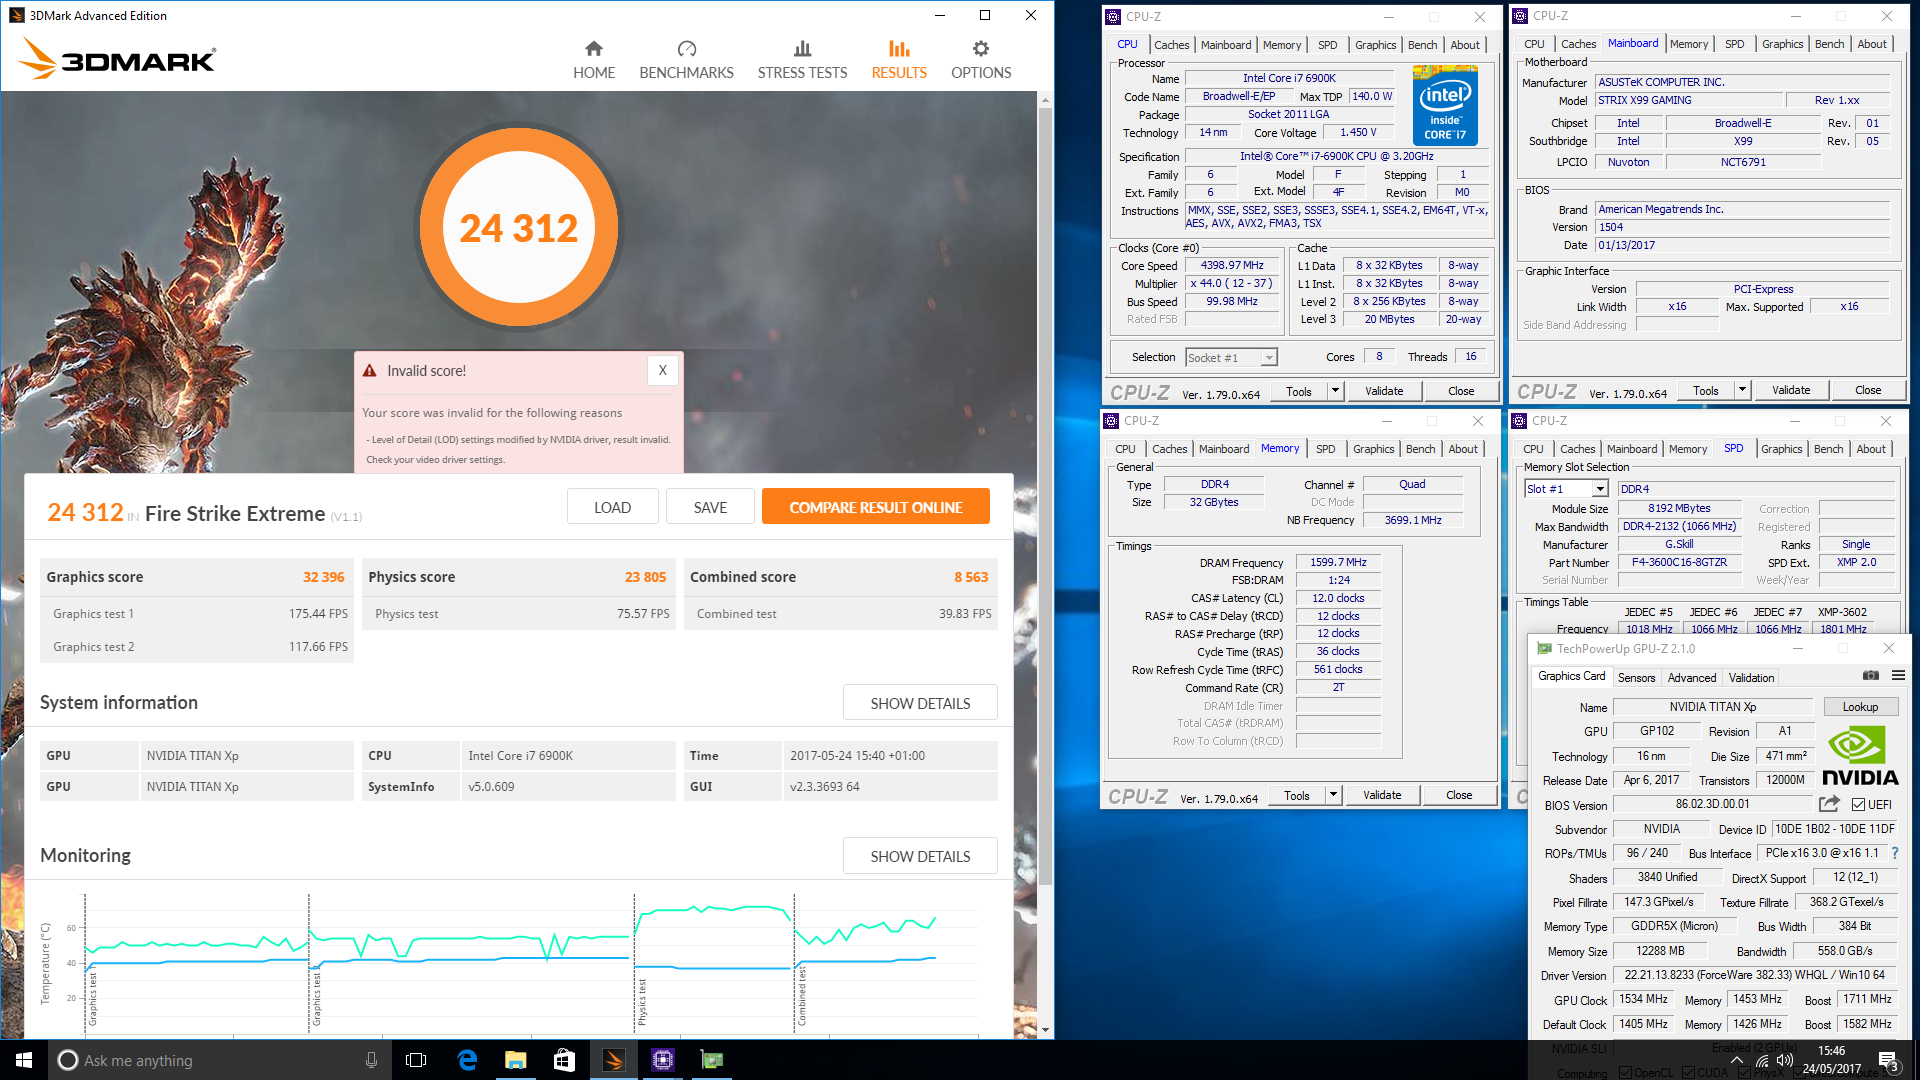
Task: Click the Bus Interface question mark in GPU-Z
Action: [1895, 853]
